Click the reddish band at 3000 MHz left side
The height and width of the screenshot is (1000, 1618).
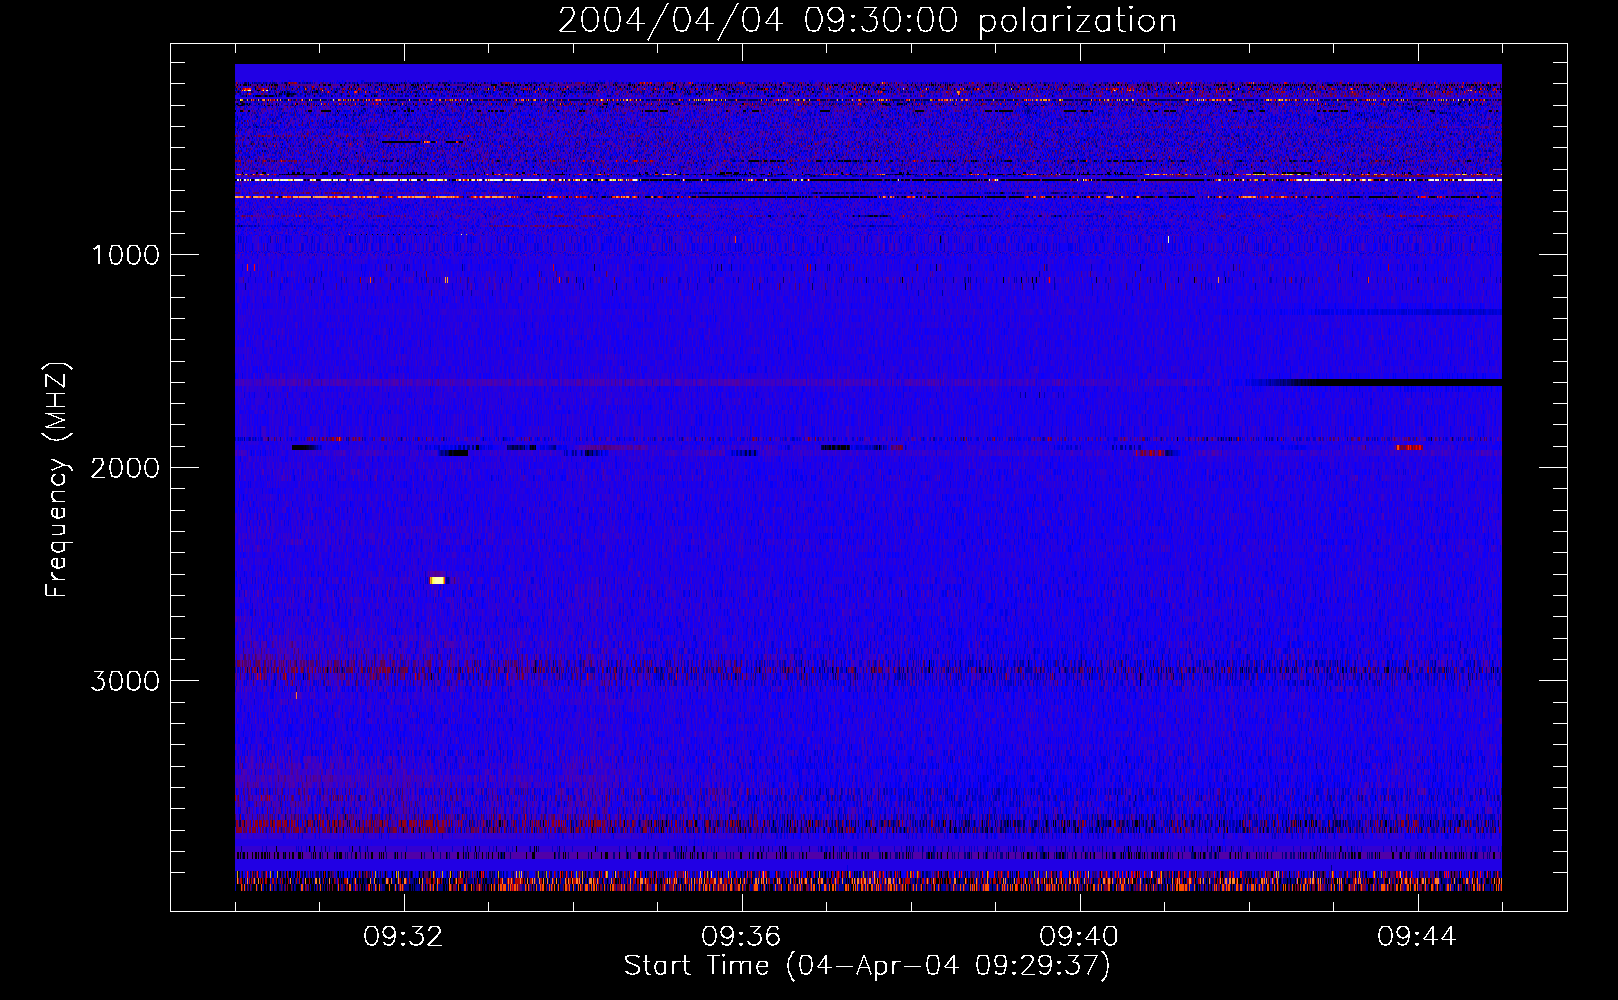(320, 666)
